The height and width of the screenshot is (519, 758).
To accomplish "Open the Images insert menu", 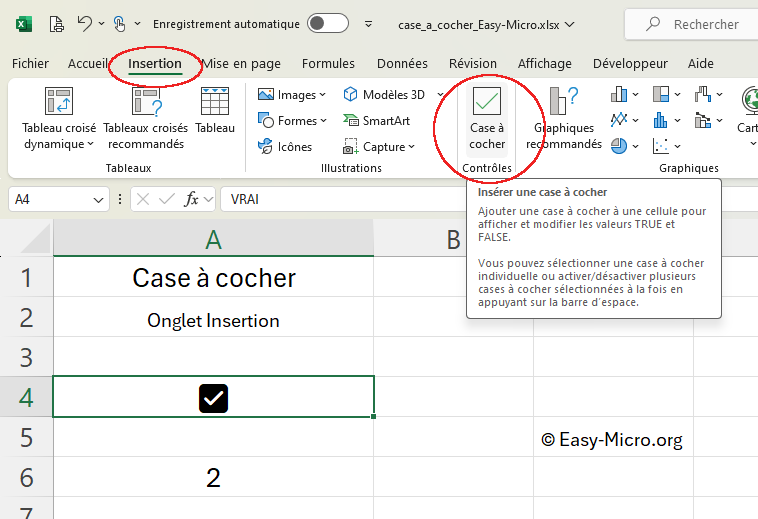I will pyautogui.click(x=292, y=95).
